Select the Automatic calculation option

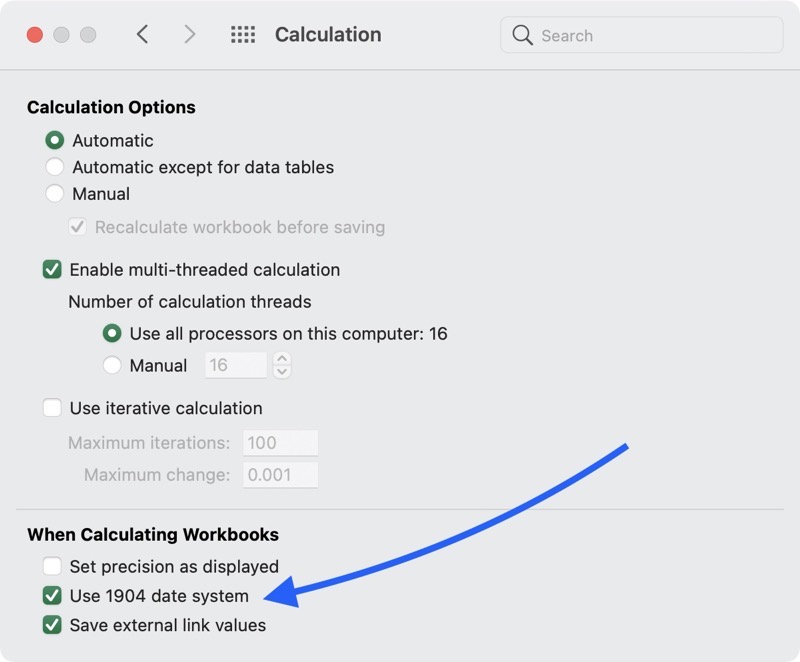coord(55,141)
